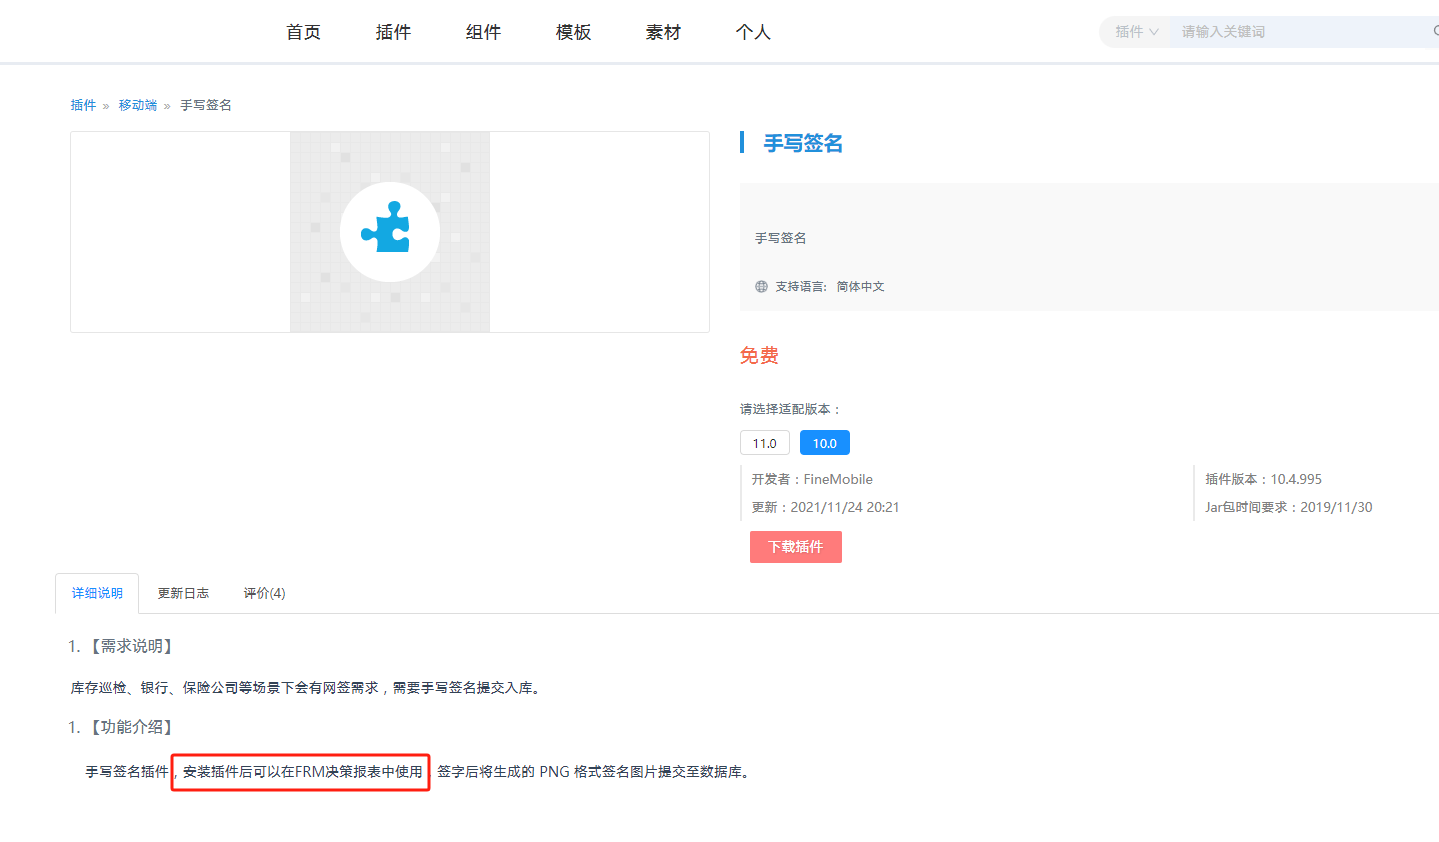Click the 【功能介绍】 heading
This screenshot has height=842, width=1439.
click(x=131, y=727)
